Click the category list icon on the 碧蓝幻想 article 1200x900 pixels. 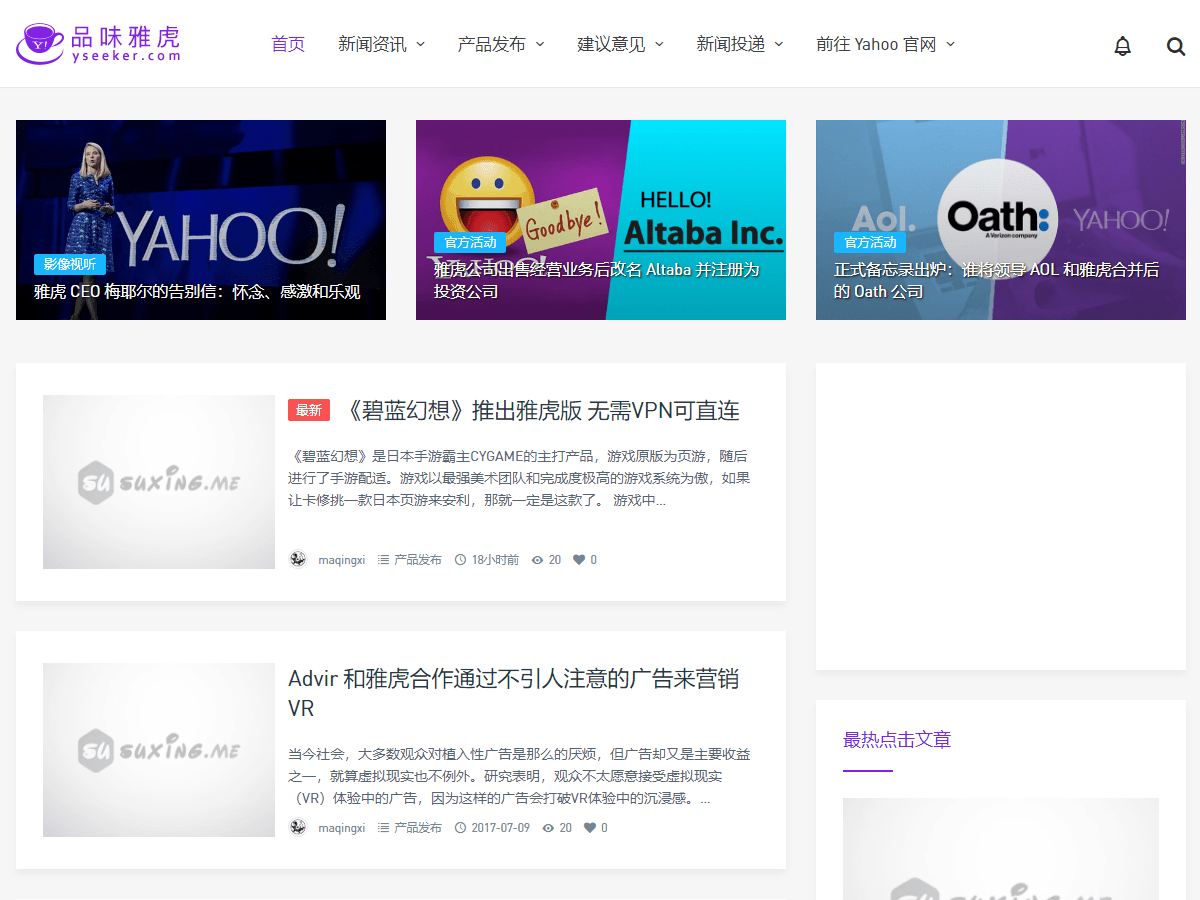click(383, 560)
